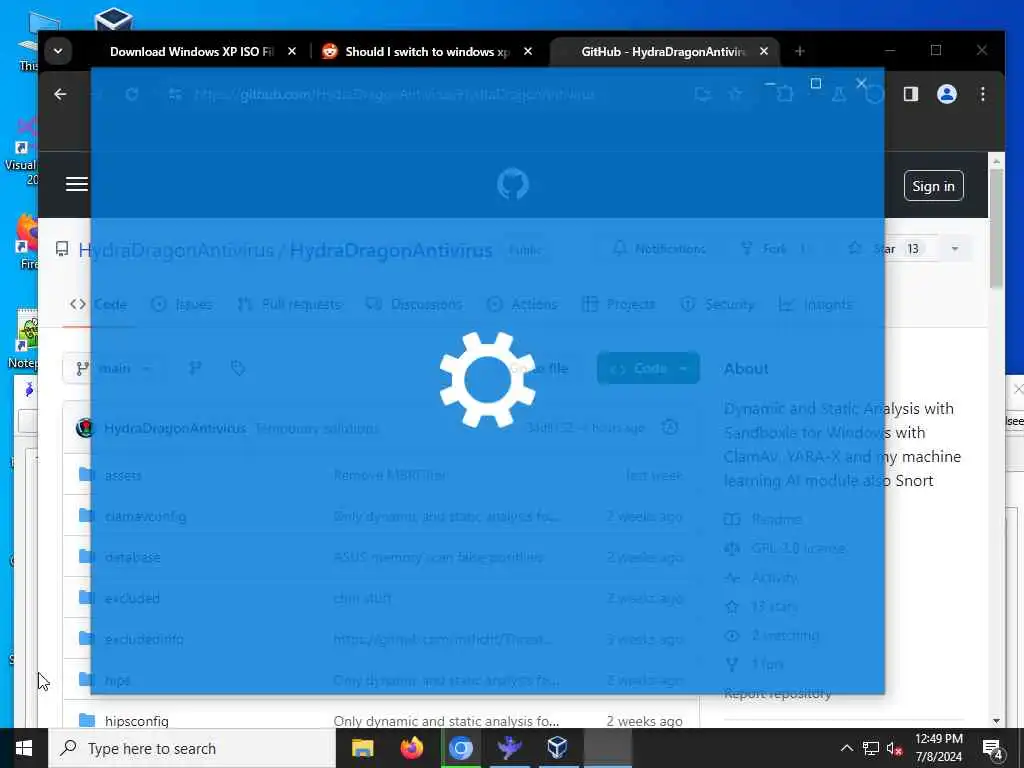1024x768 pixels.
Task: Click the star count 13
Action: coord(913,249)
